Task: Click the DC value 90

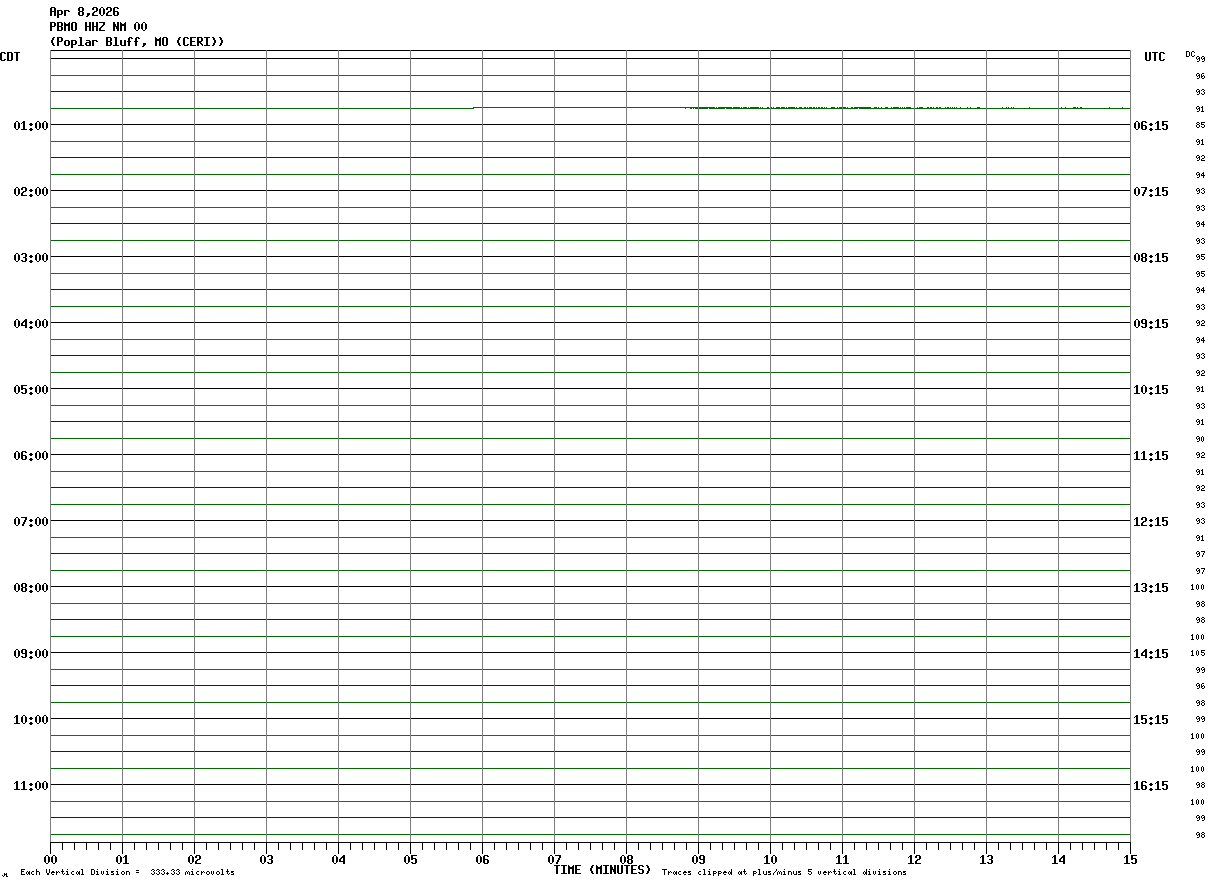Action: tap(1199, 439)
